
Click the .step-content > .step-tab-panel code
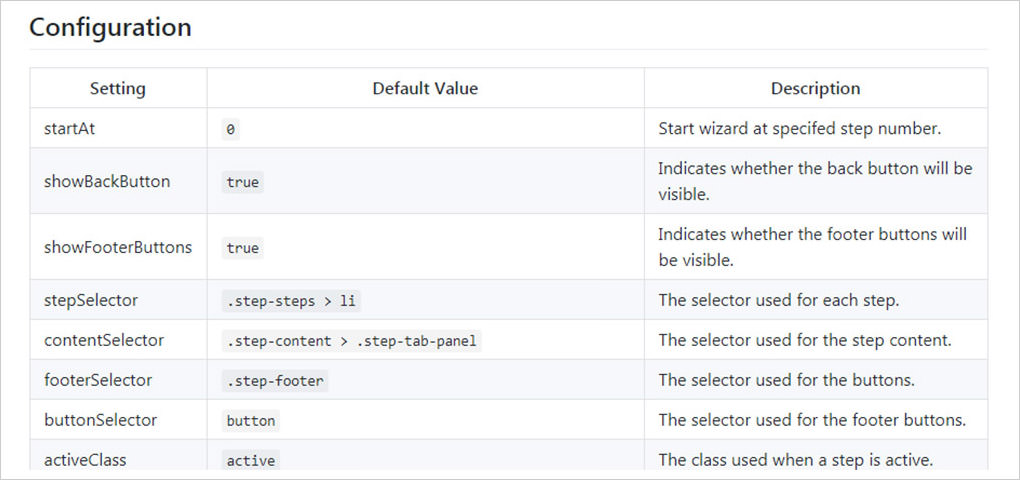coord(352,341)
